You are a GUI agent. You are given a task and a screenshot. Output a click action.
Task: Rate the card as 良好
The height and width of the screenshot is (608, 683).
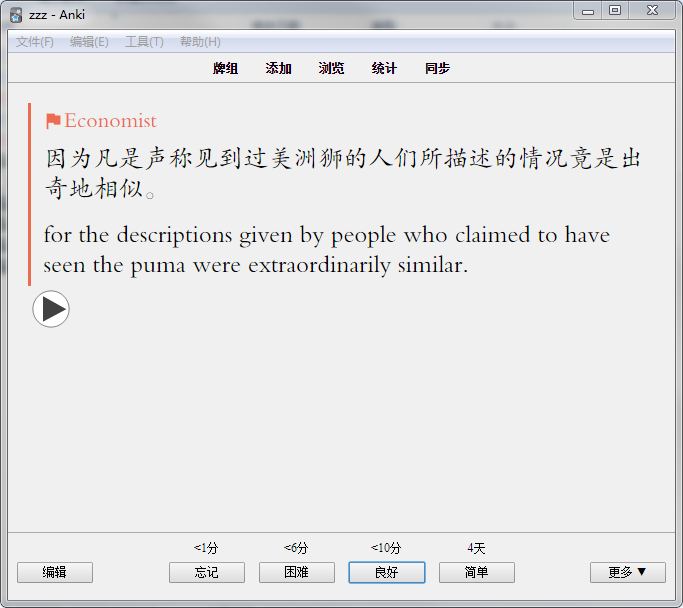pos(387,572)
